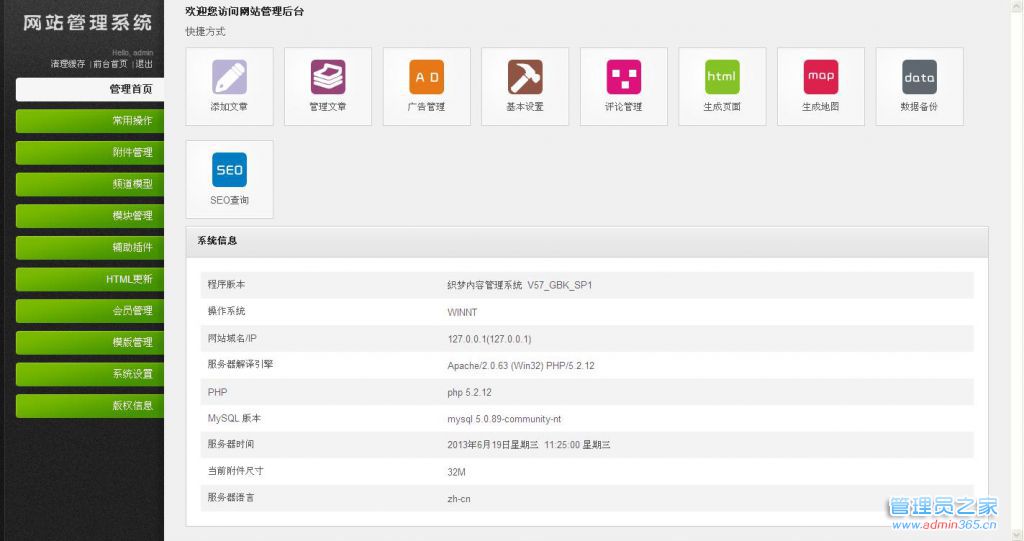Click the 清理缓存 link
This screenshot has height=541, width=1024.
pos(68,64)
